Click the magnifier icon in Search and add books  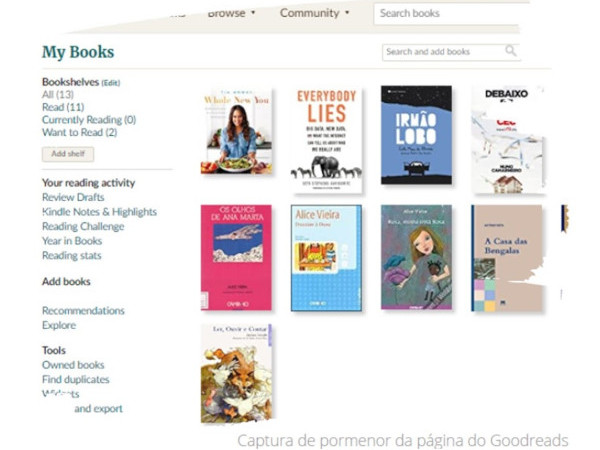click(x=510, y=51)
